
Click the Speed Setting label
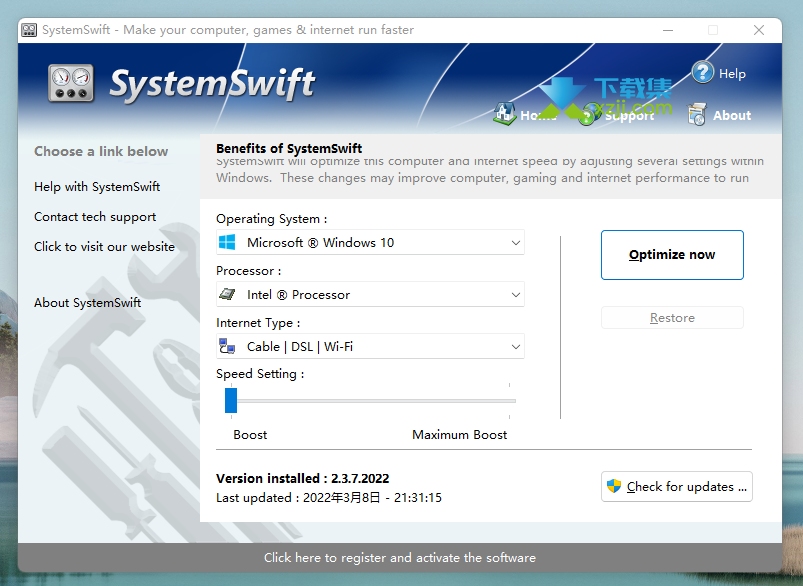tap(260, 374)
